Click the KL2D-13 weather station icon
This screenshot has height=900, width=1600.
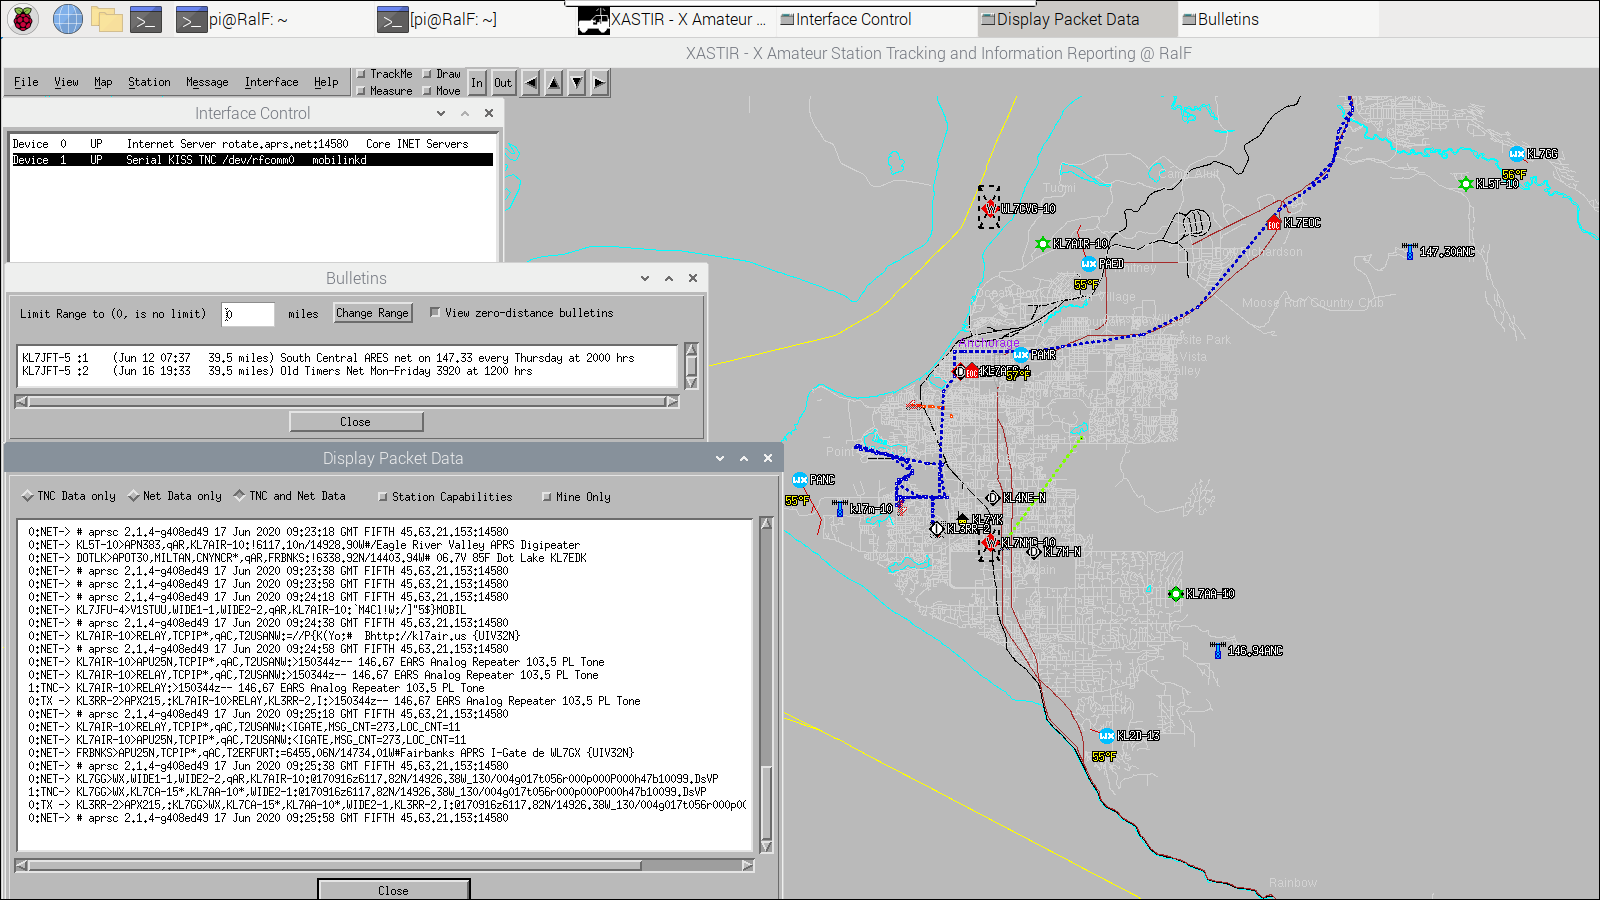pyautogui.click(x=1107, y=736)
